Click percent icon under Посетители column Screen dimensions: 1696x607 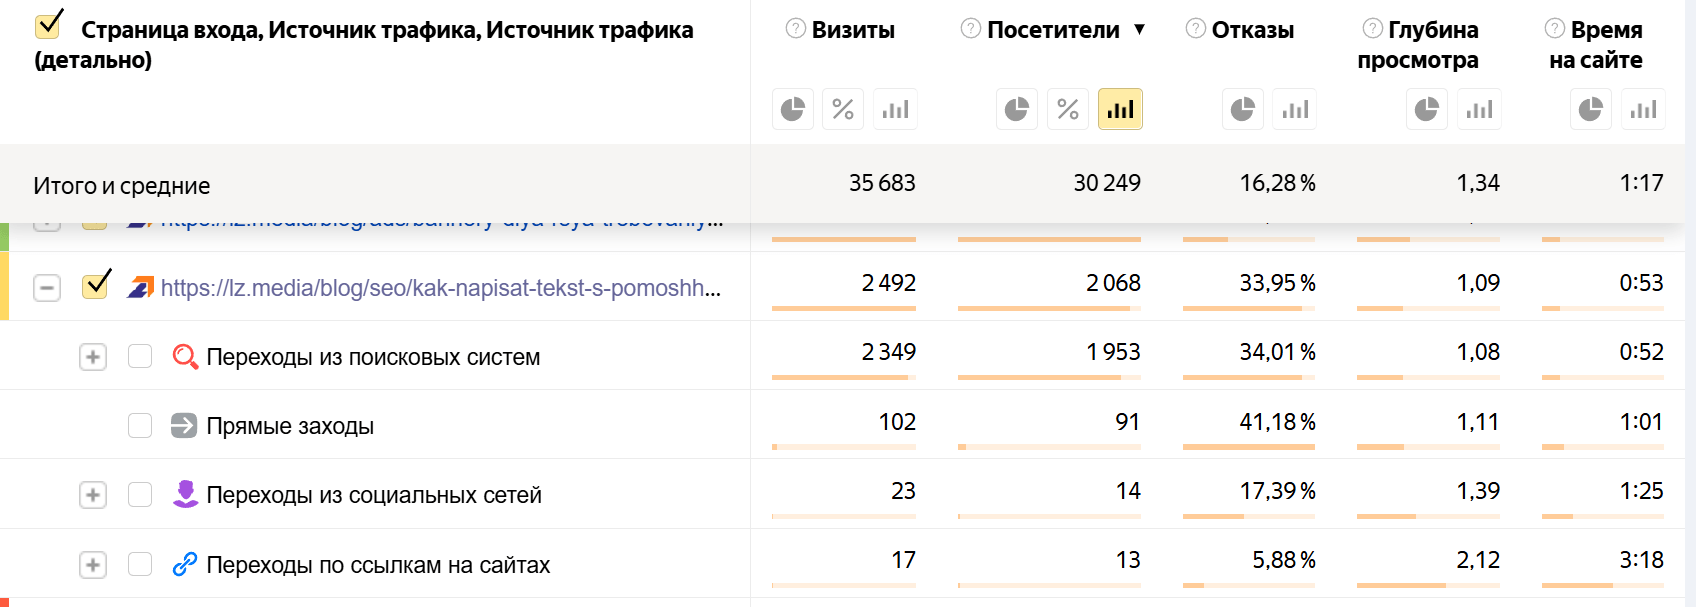point(1068,109)
